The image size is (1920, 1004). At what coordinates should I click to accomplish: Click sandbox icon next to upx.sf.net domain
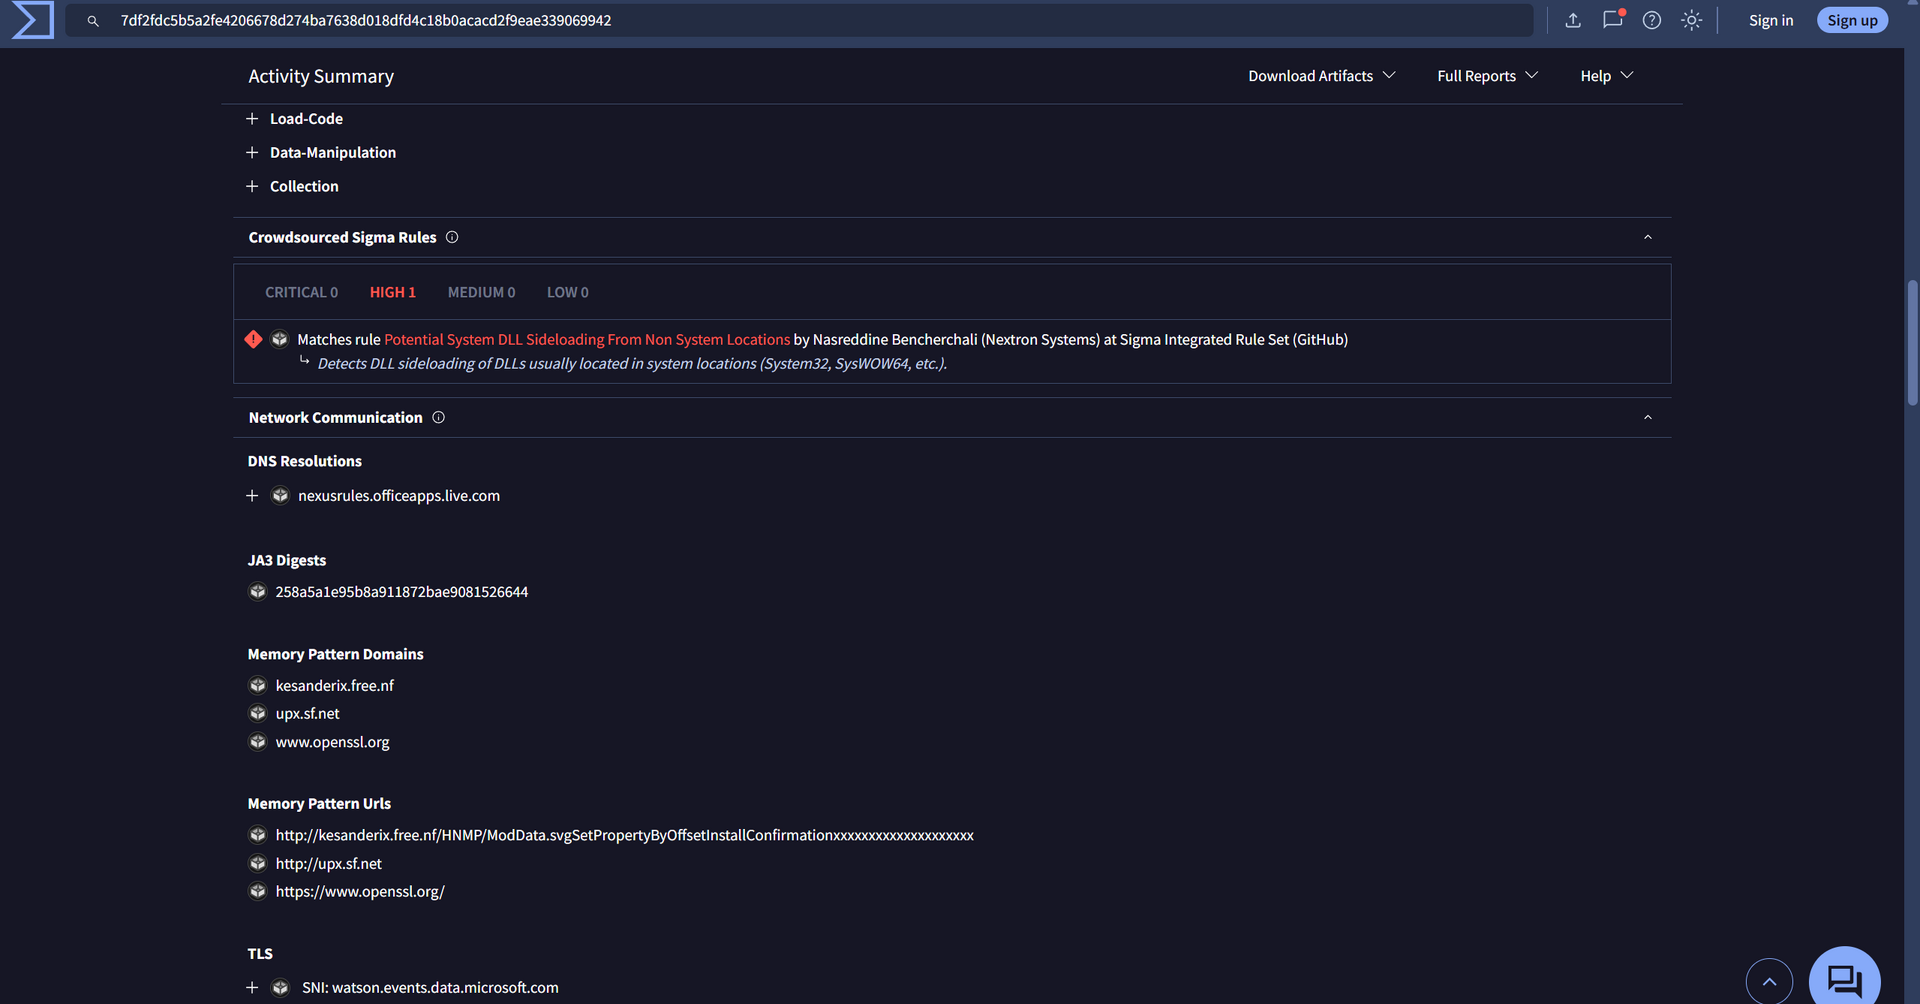(x=258, y=713)
